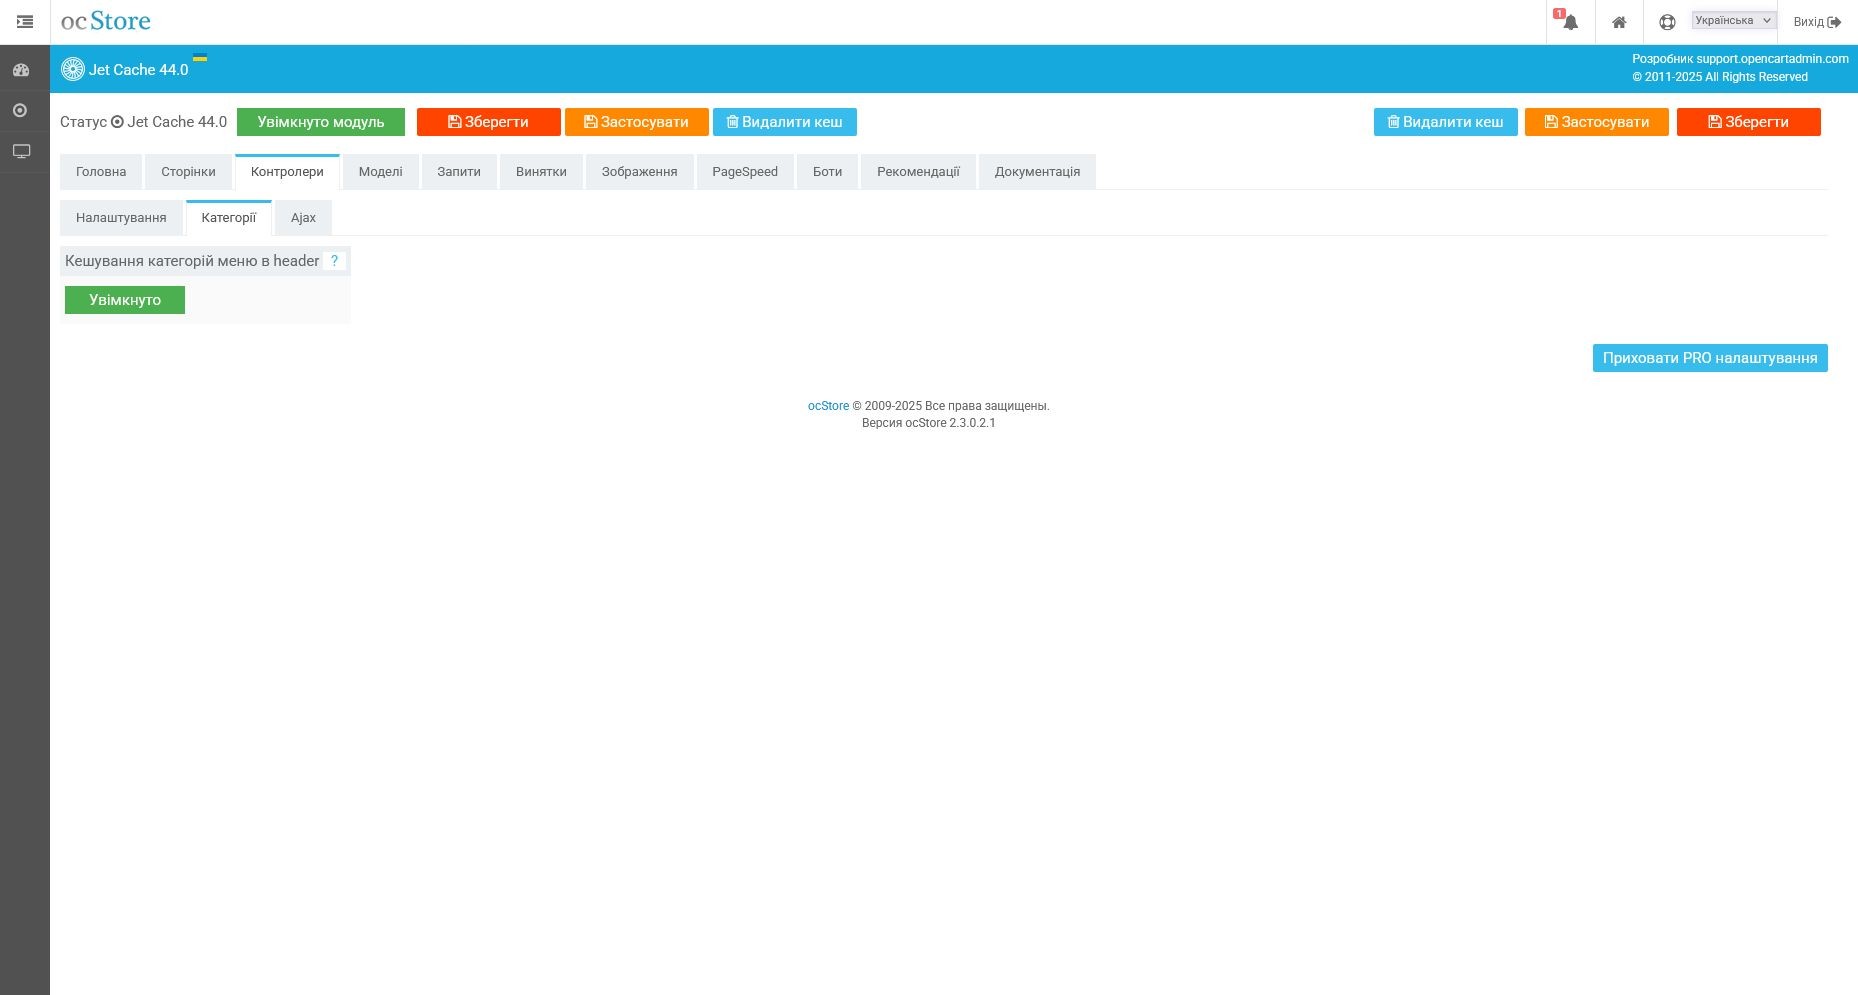Click the Jet Cache 44.0 wheel logo

(x=73, y=69)
